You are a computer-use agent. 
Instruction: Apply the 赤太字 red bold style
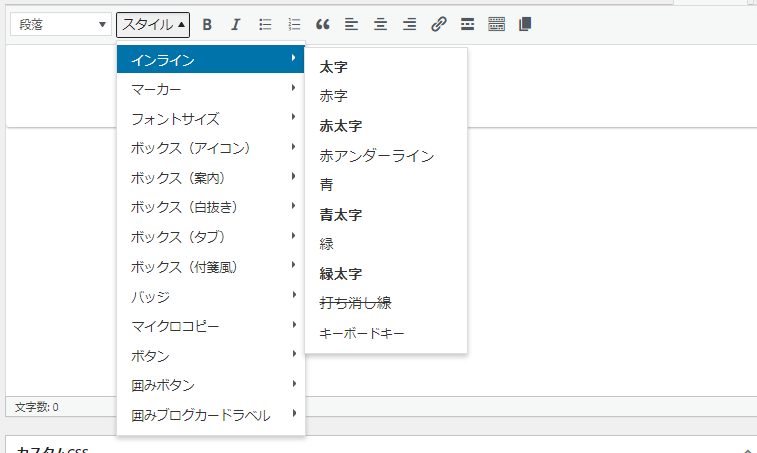(386, 126)
